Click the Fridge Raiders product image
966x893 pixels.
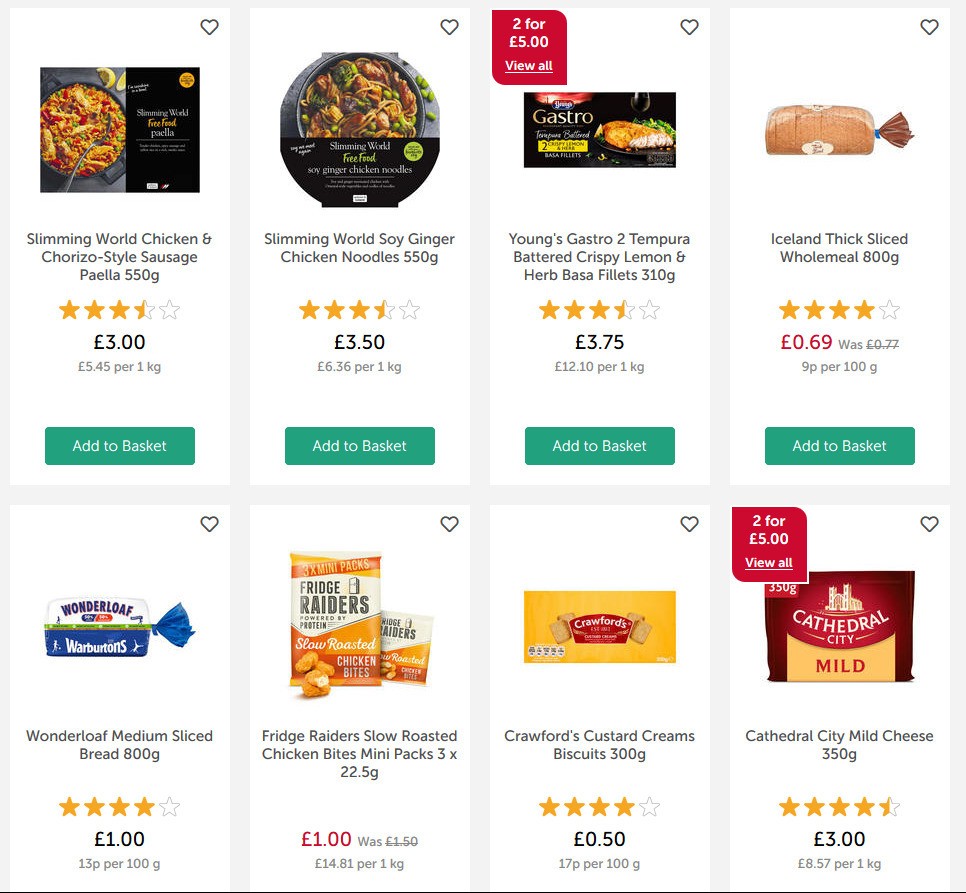click(360, 625)
